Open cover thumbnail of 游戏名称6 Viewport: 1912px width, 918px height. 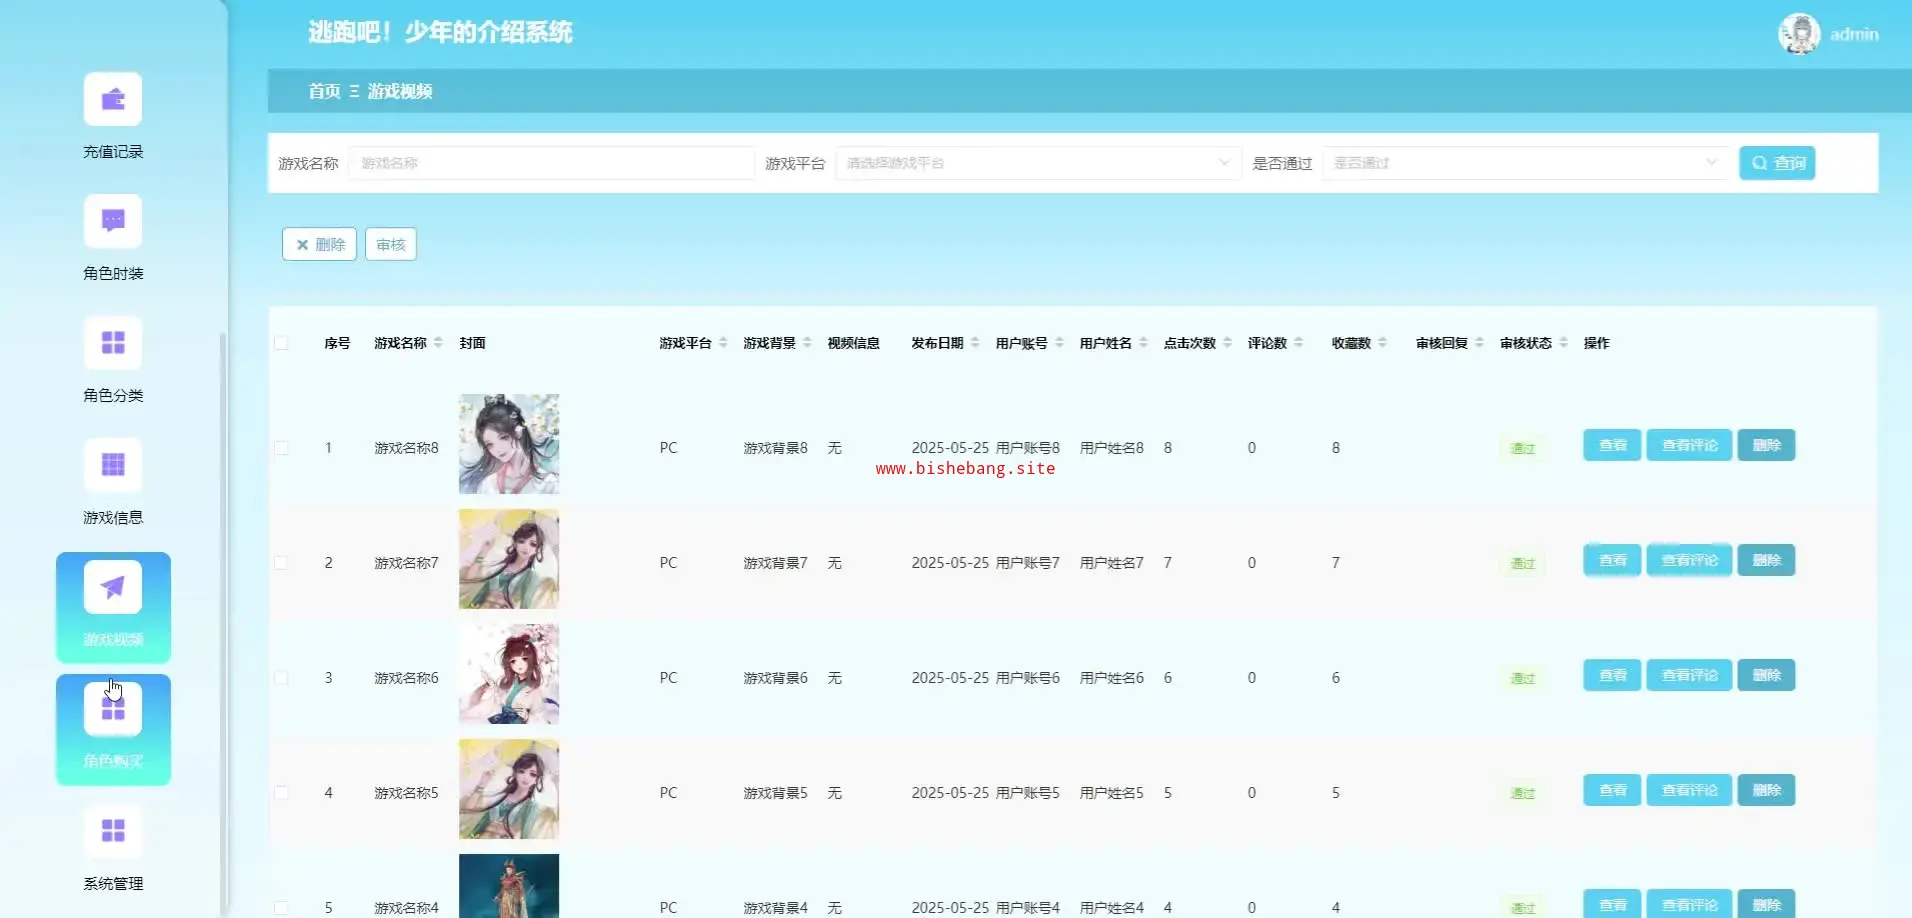509,674
